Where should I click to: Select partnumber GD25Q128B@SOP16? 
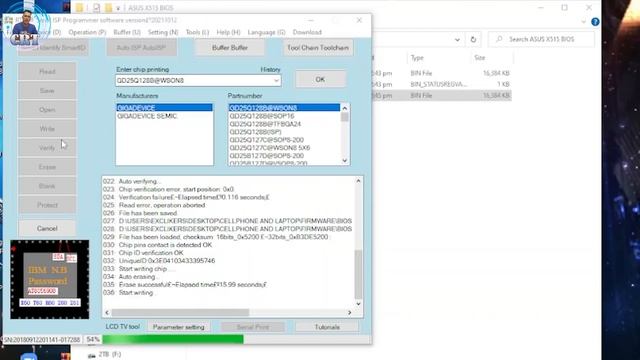pyautogui.click(x=284, y=116)
